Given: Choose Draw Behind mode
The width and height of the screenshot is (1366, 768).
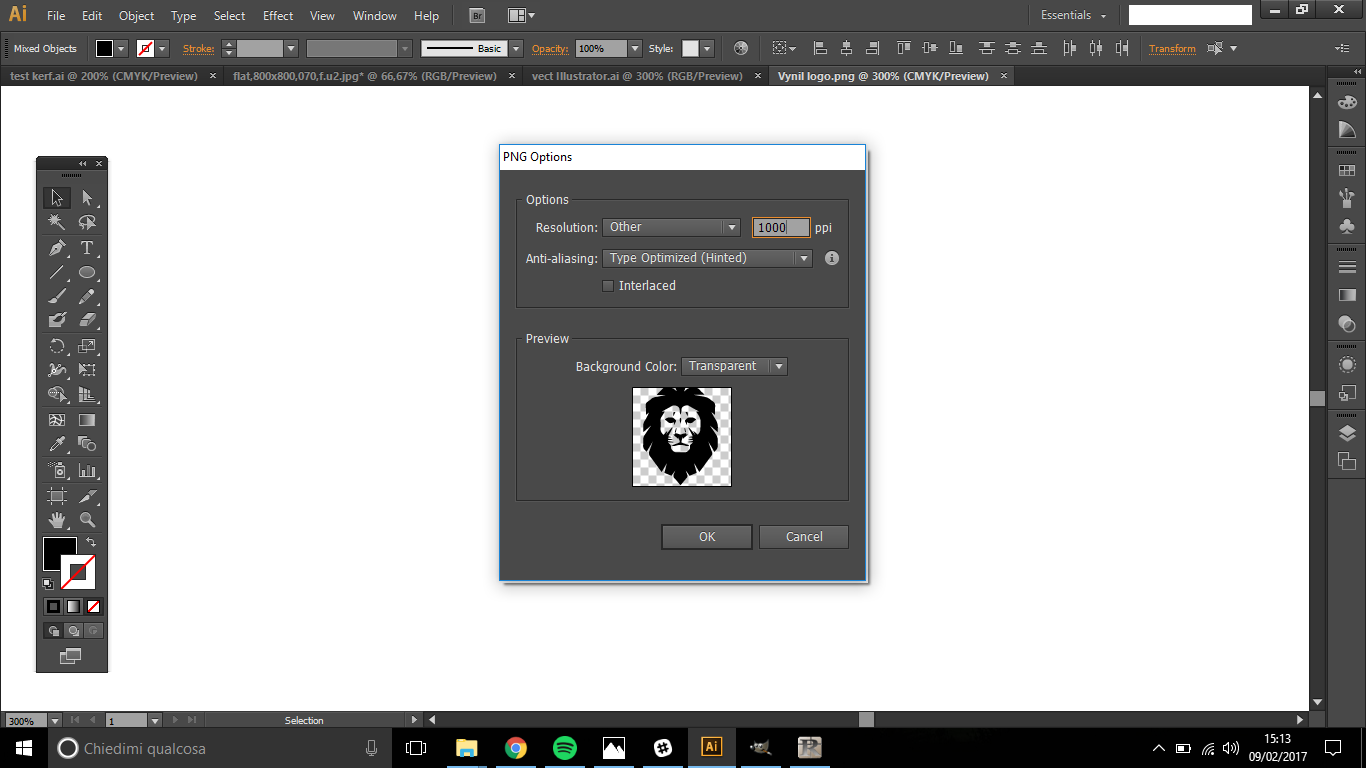Looking at the screenshot, I should pyautogui.click(x=73, y=631).
